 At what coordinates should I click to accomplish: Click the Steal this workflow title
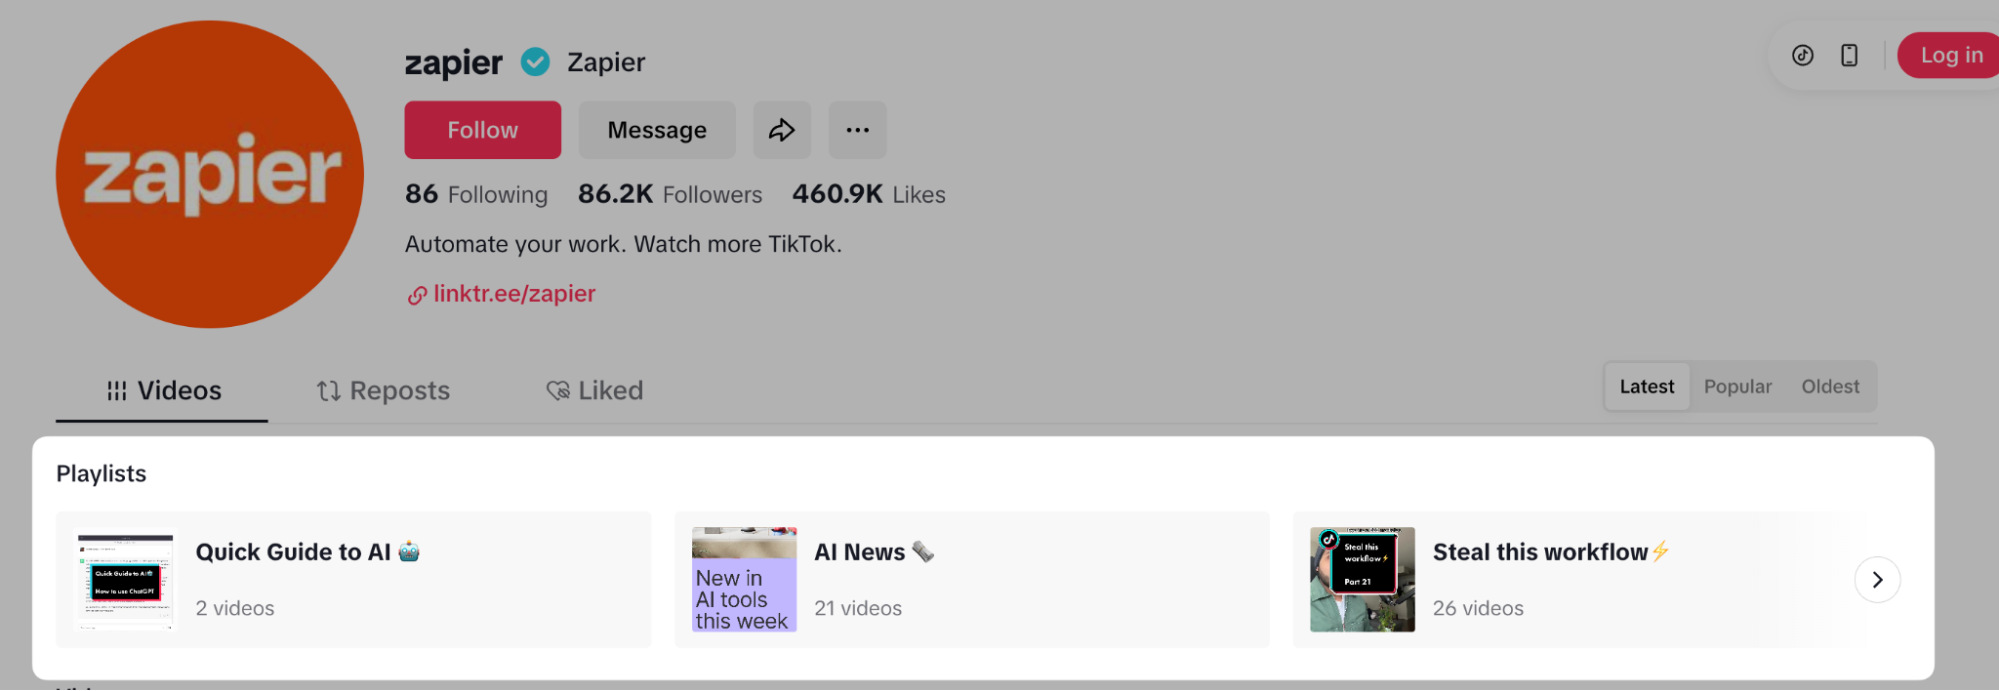tap(1551, 552)
